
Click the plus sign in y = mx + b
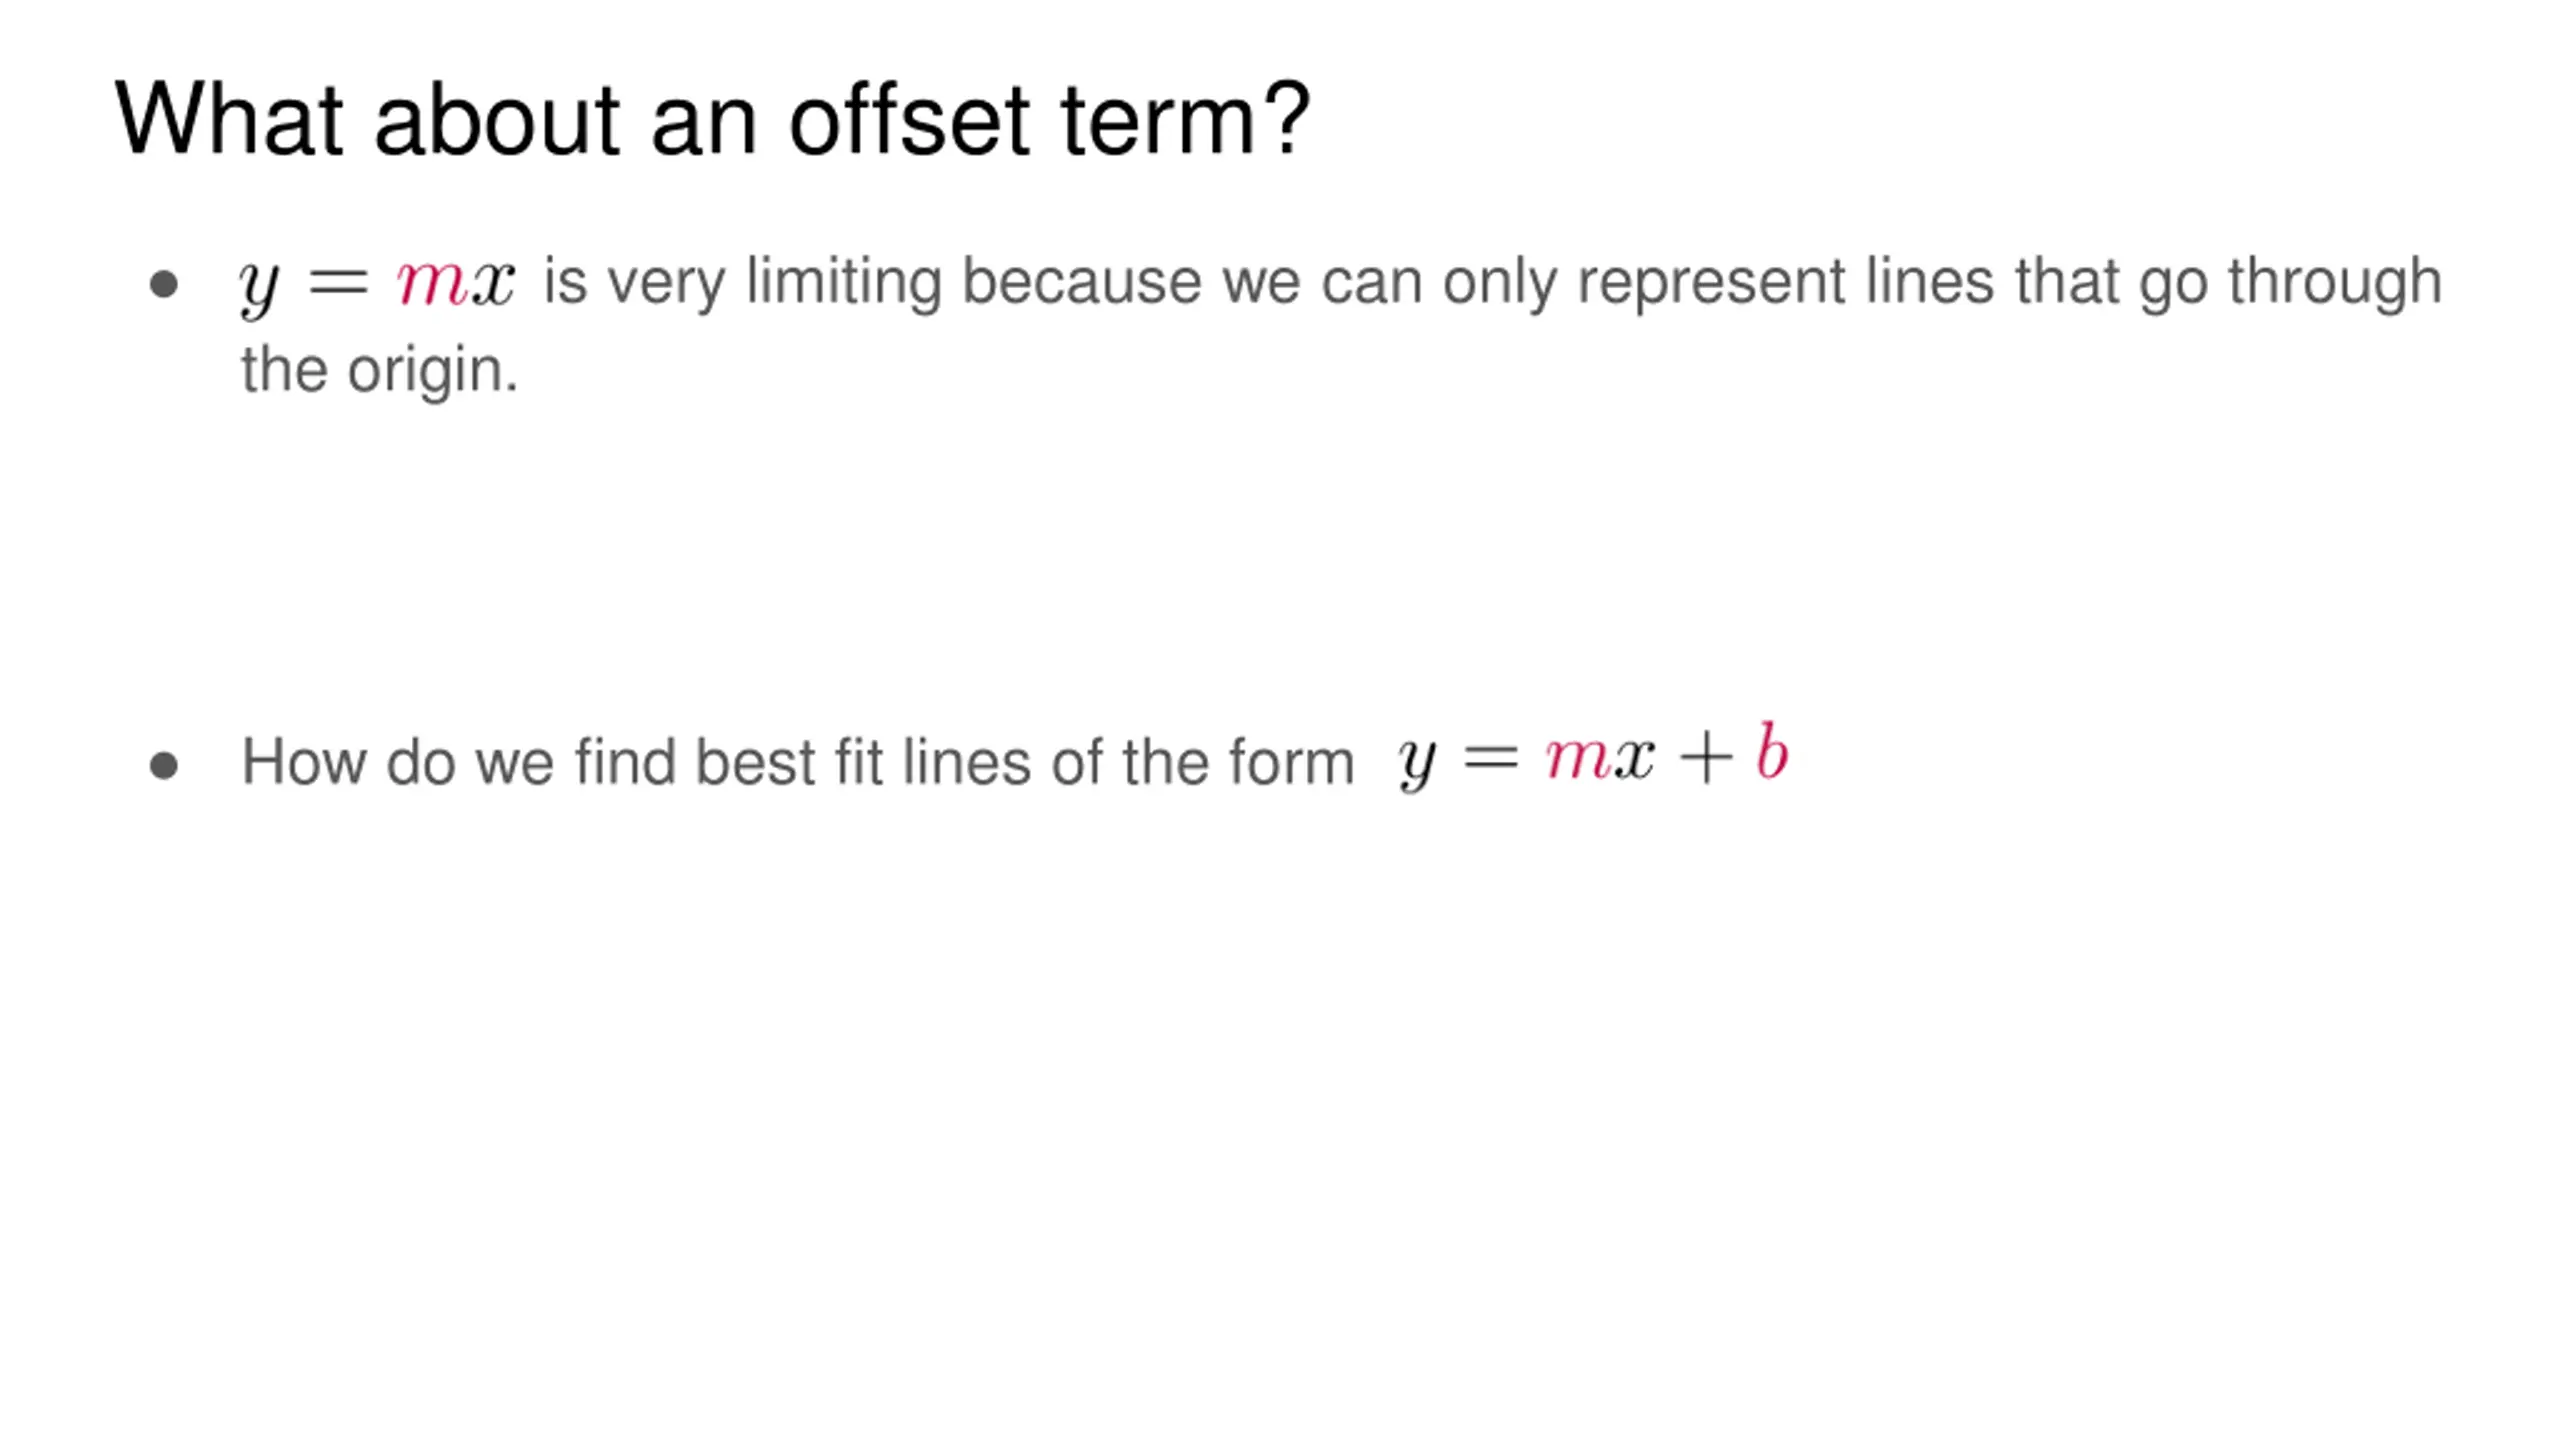click(1706, 758)
